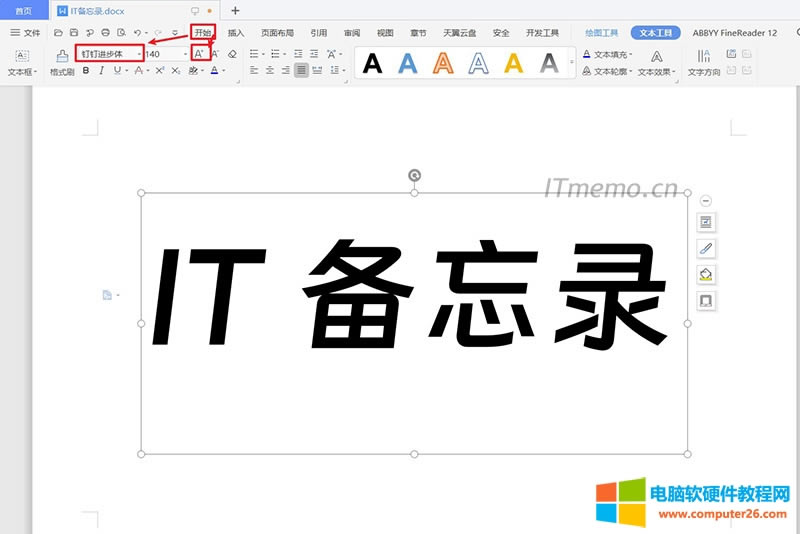Image resolution: width=800 pixels, height=534 pixels.
Task: Select the orange outlined text style preset
Action: (443, 64)
